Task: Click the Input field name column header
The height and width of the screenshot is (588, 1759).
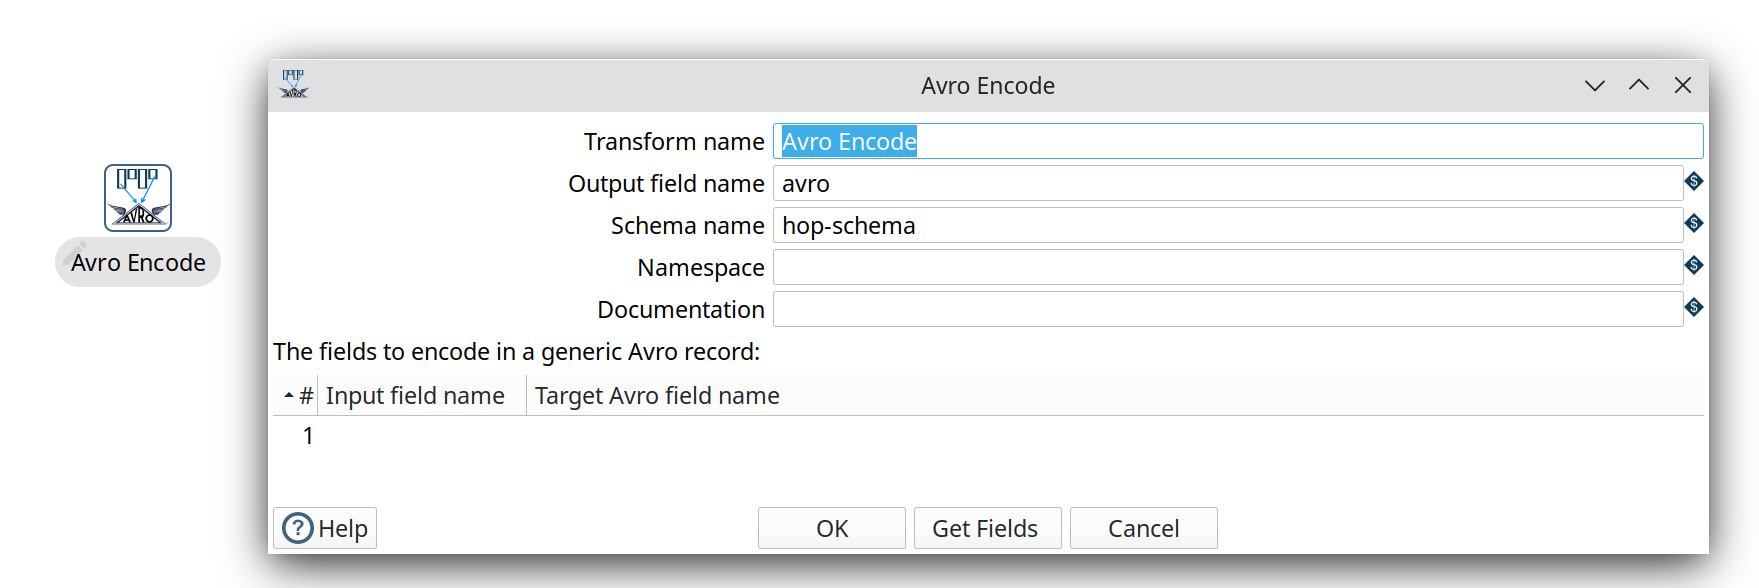Action: click(415, 396)
